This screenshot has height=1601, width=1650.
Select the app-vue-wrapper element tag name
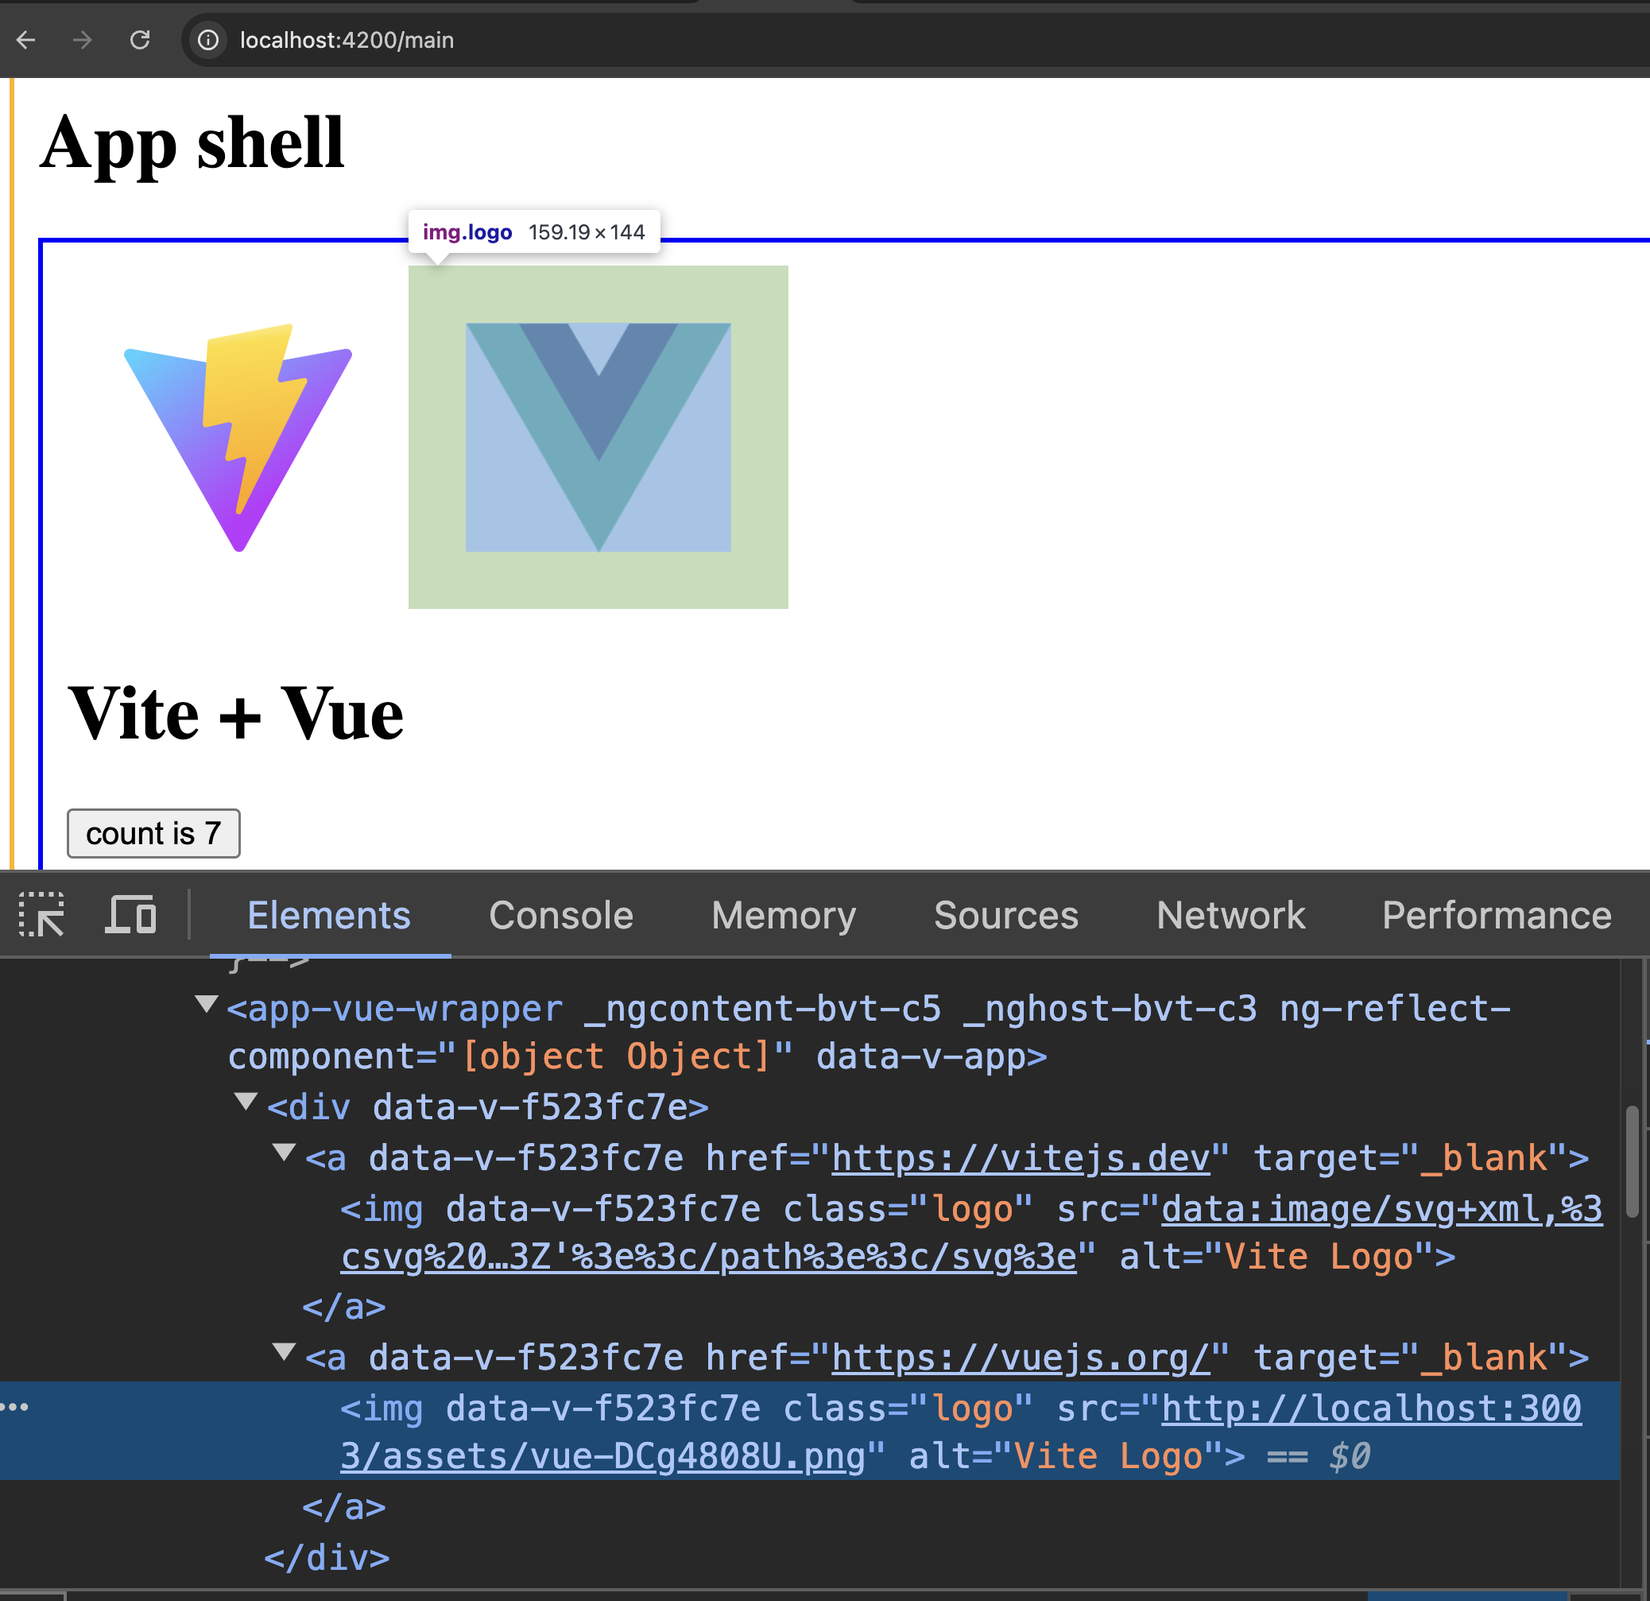405,1009
